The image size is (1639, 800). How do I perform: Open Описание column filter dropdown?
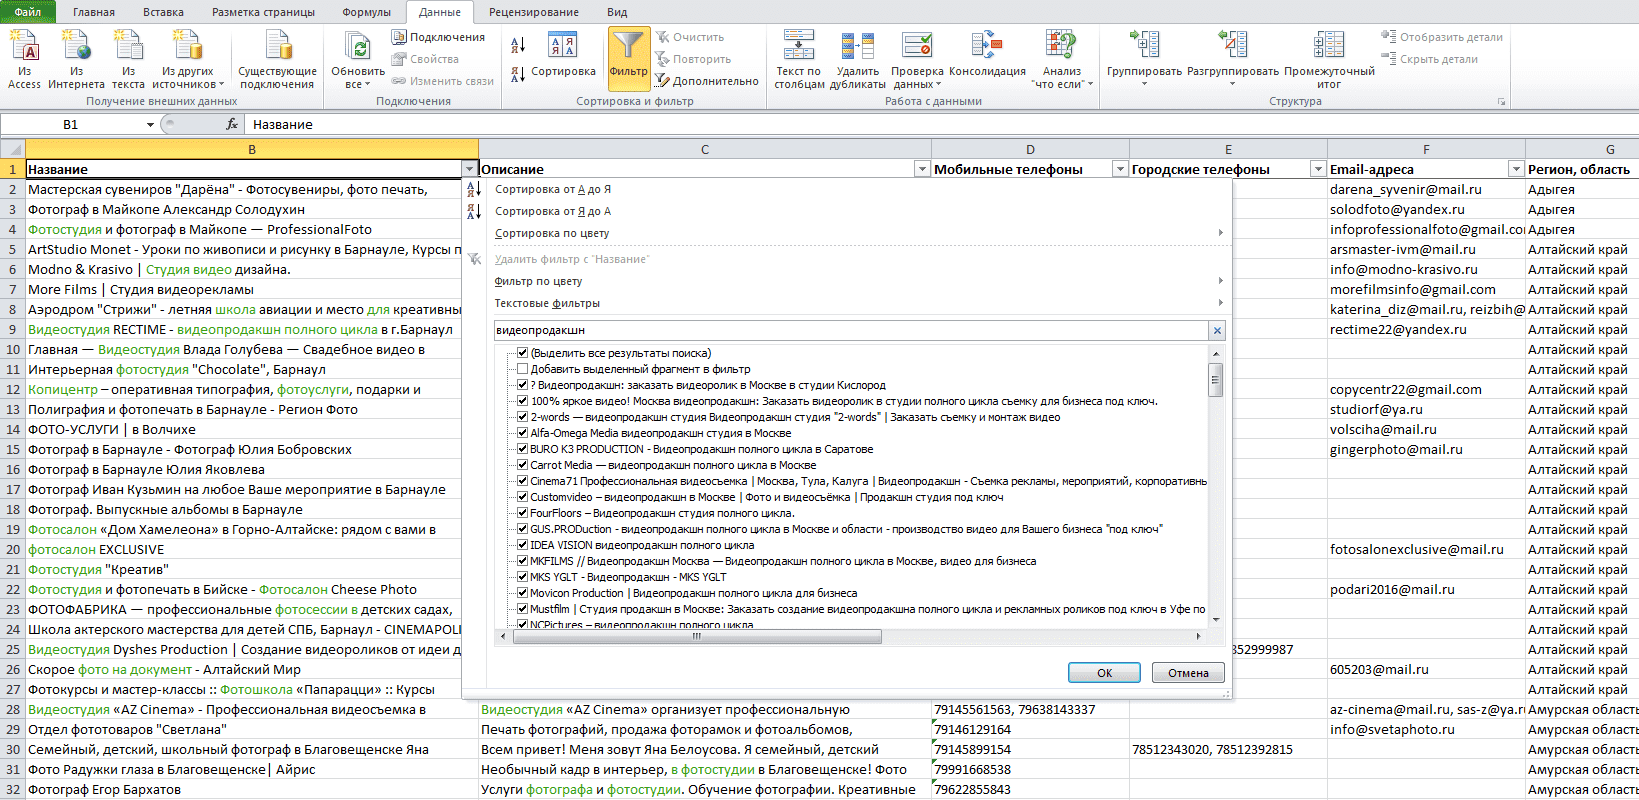[x=922, y=169]
